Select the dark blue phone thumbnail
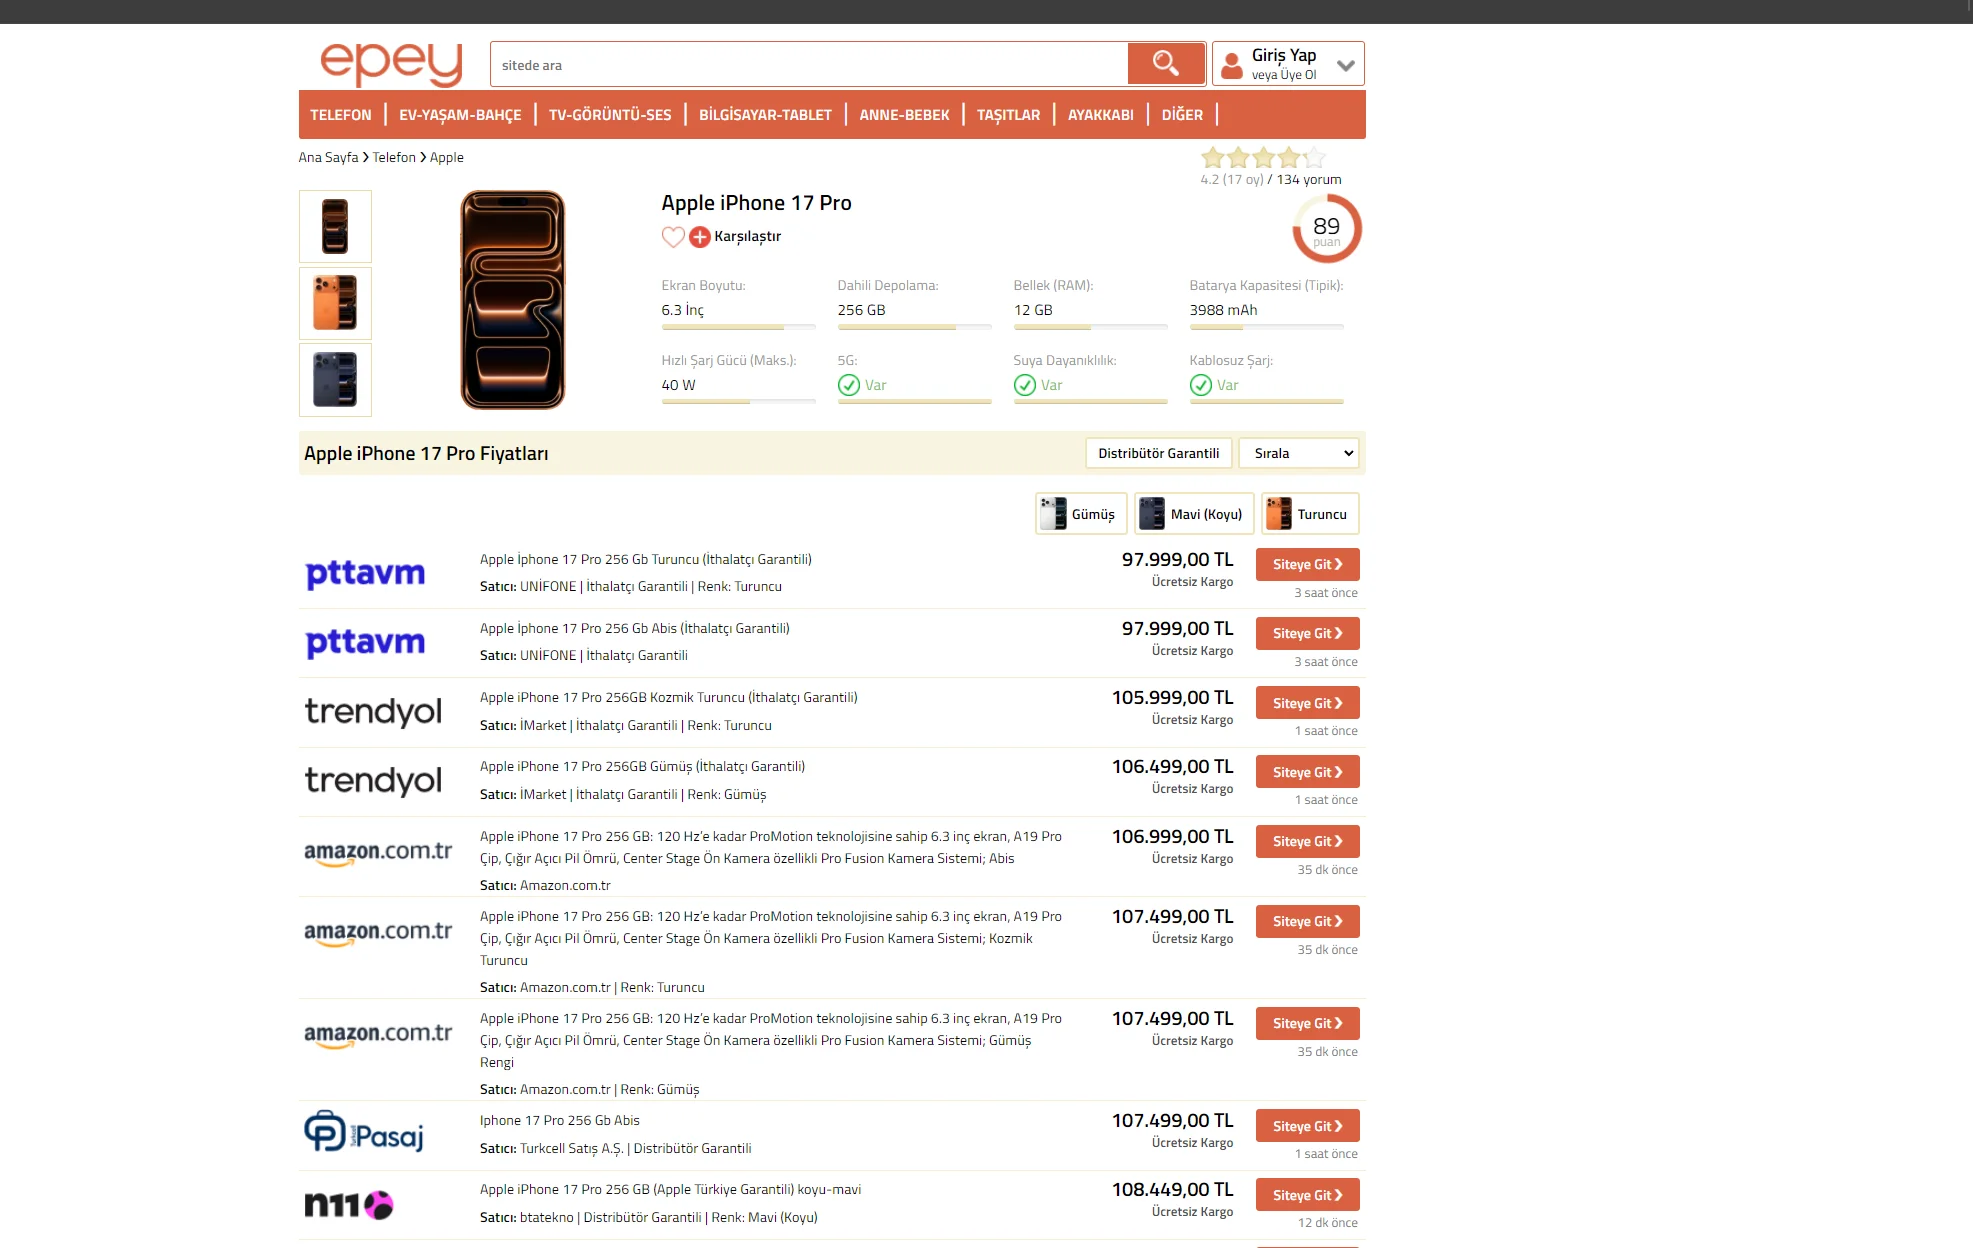Viewport: 1973px width, 1248px height. pyautogui.click(x=335, y=380)
